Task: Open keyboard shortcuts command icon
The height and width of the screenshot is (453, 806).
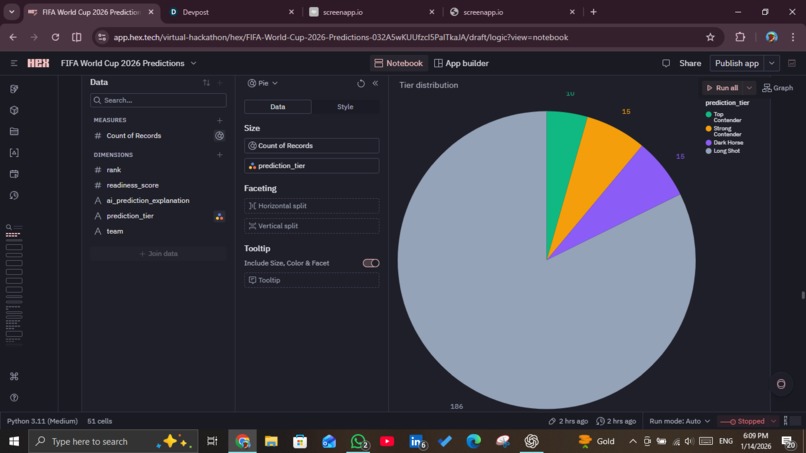Action: coord(14,376)
